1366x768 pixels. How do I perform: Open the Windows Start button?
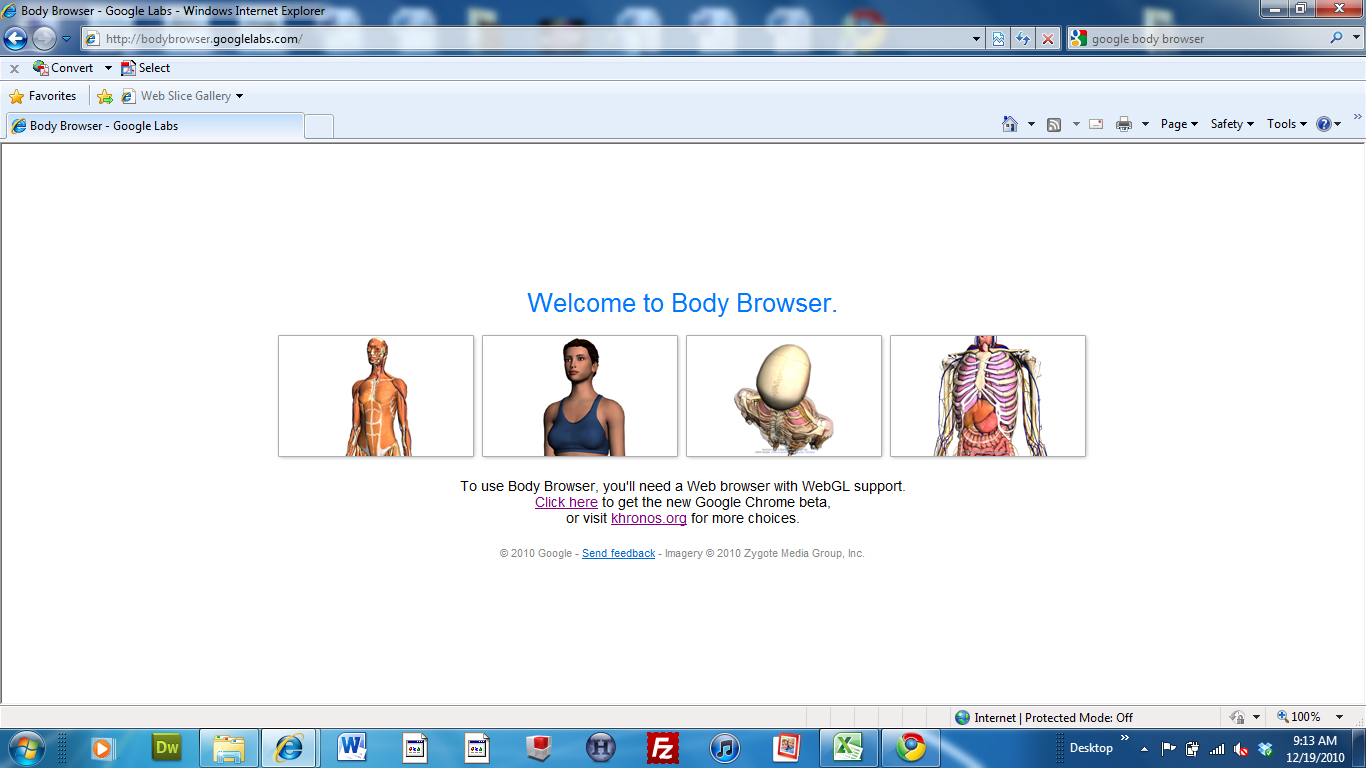(x=25, y=747)
